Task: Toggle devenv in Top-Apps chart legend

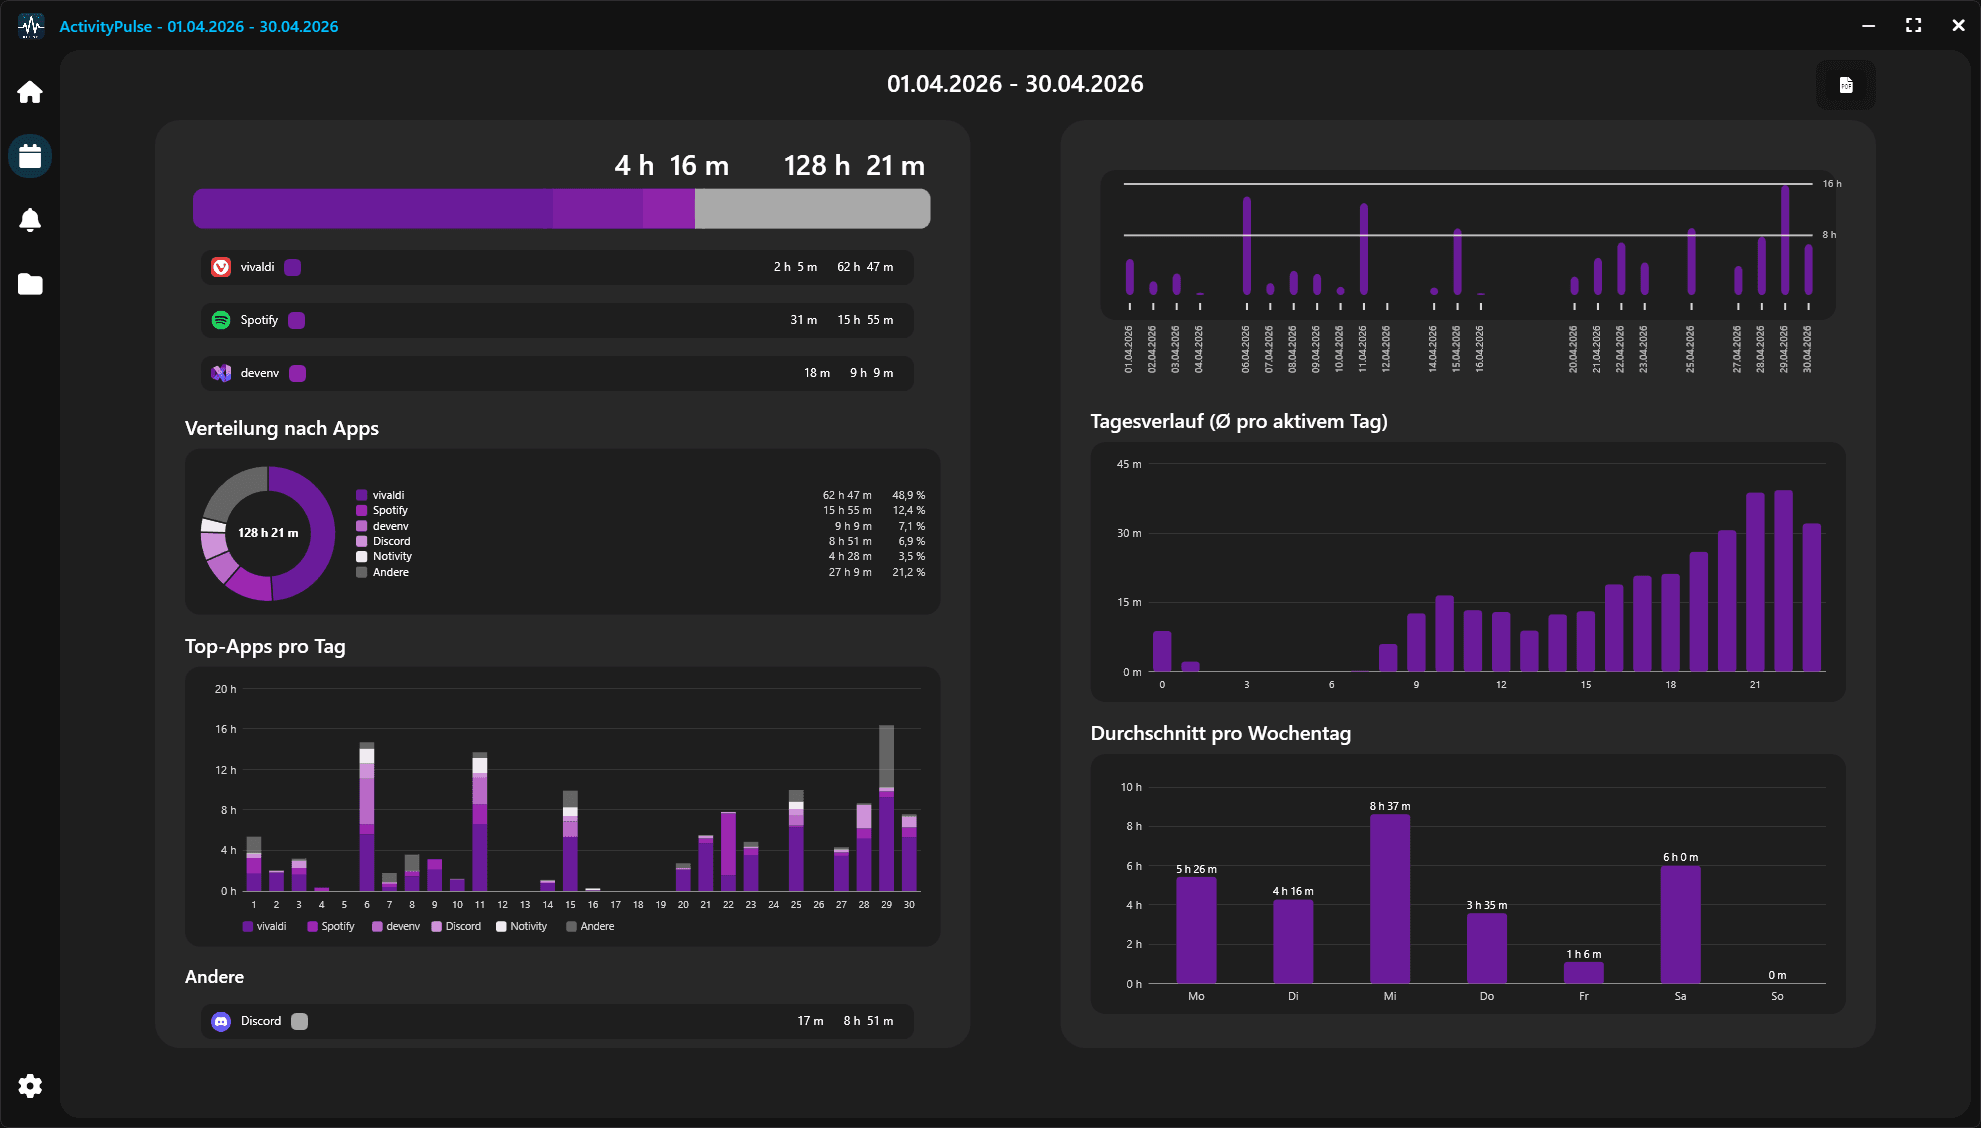Action: pos(396,927)
